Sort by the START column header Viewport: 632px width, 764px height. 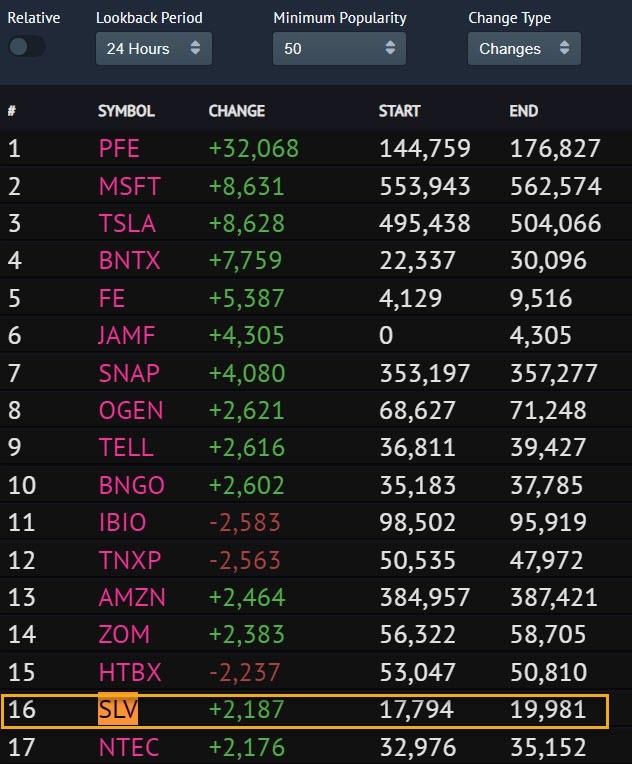pyautogui.click(x=399, y=111)
